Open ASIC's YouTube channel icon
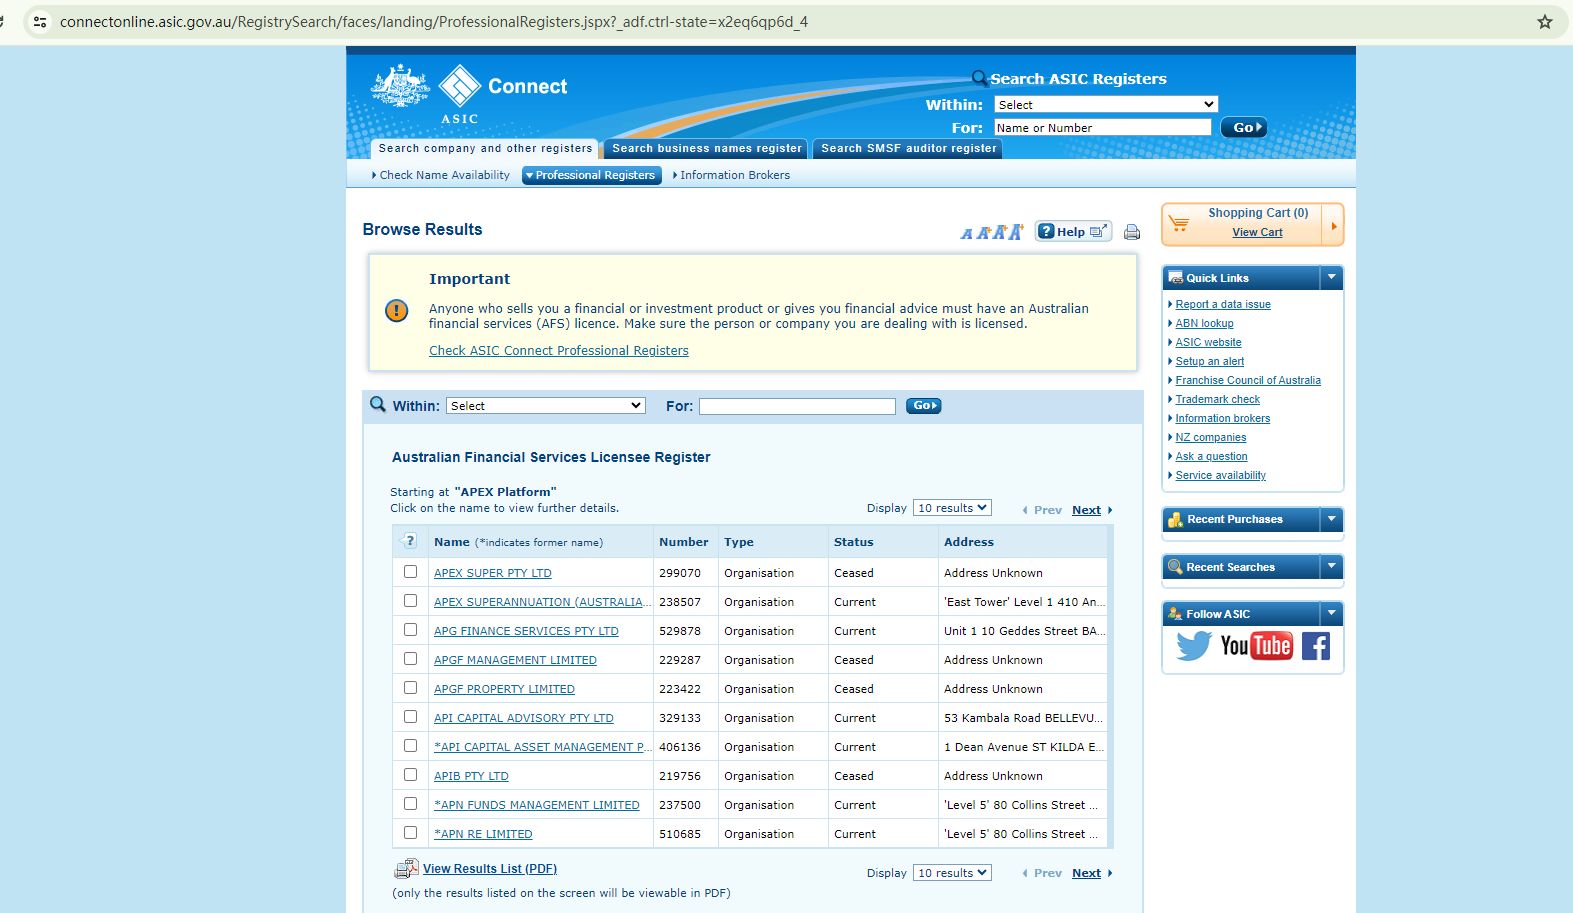This screenshot has width=1573, height=913. [1256, 646]
